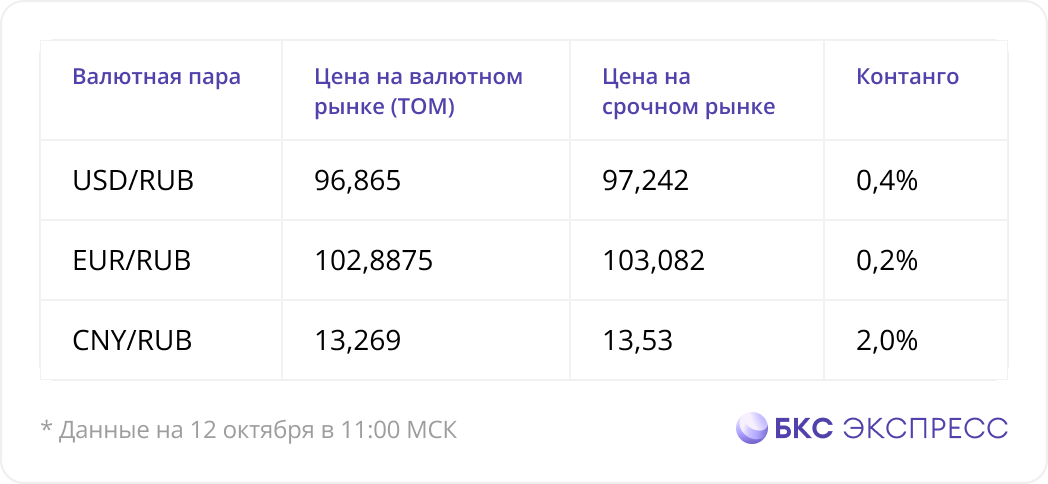Click the CNY/RUB row label
1048x484 pixels.
tap(132, 341)
